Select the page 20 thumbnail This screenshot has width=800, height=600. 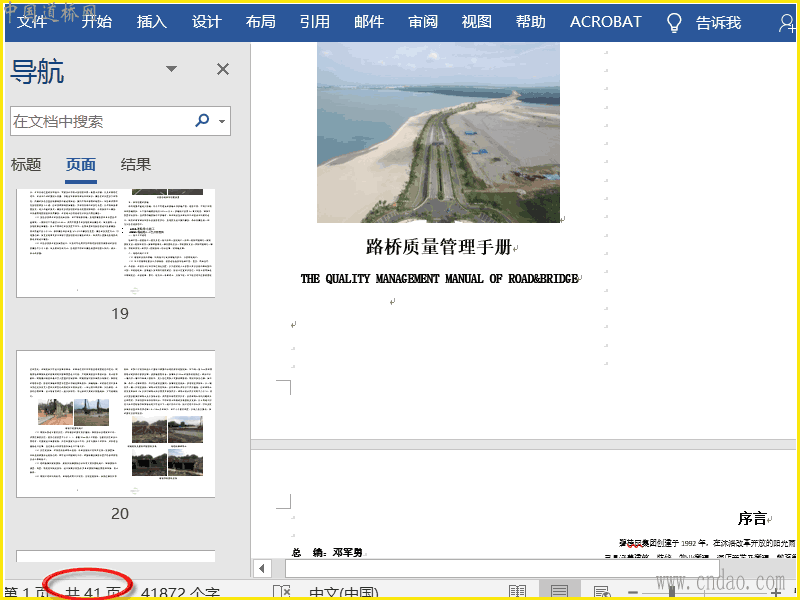[116, 424]
